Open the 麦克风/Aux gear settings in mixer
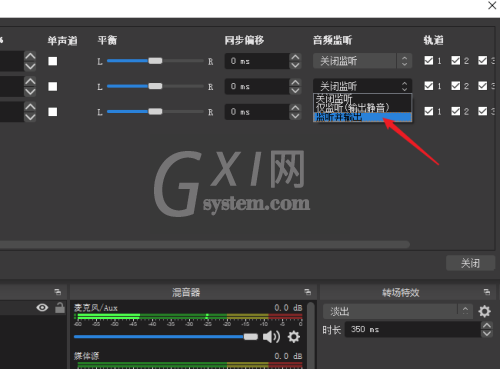The image size is (500, 369). click(294, 337)
